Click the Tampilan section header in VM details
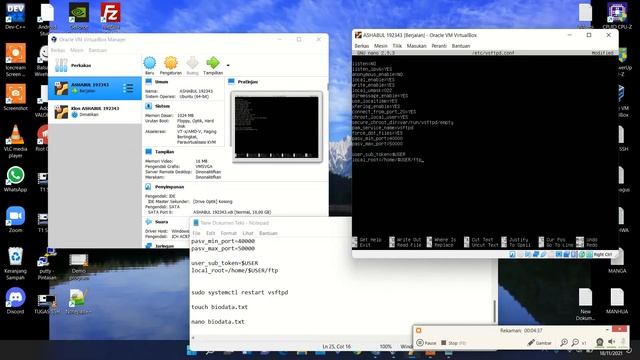Screen dimensions: 640x360 [x=164, y=152]
